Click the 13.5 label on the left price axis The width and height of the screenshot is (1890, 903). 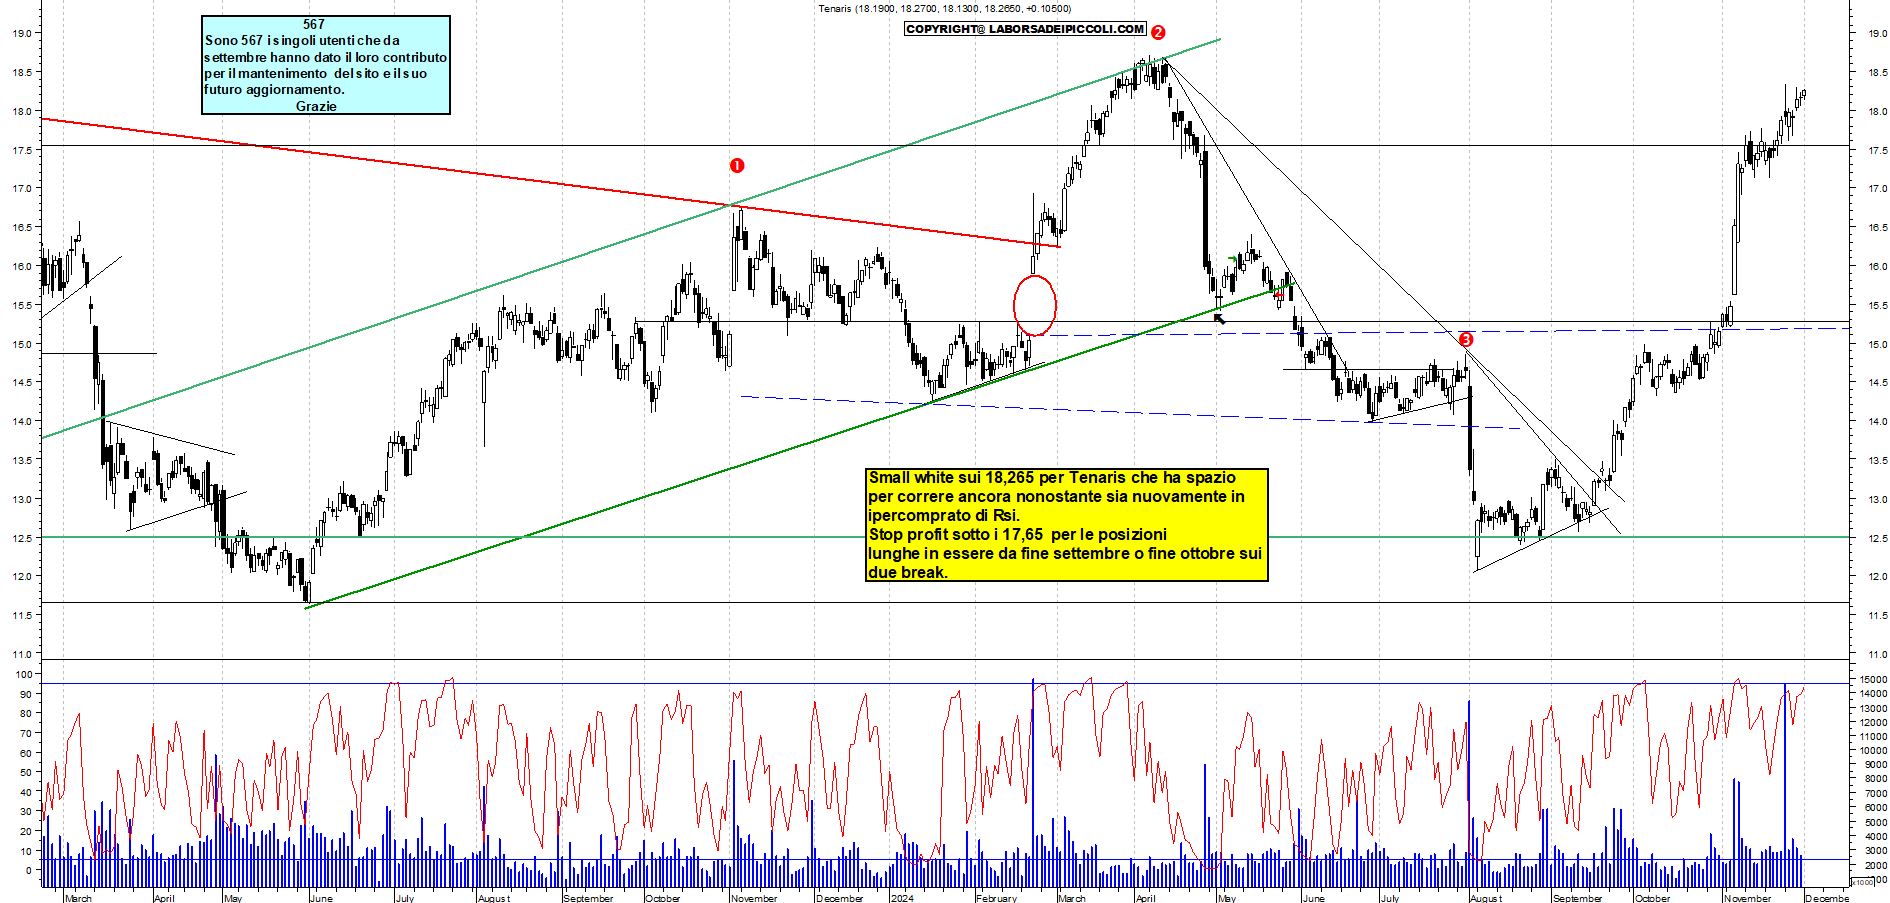(x=21, y=460)
